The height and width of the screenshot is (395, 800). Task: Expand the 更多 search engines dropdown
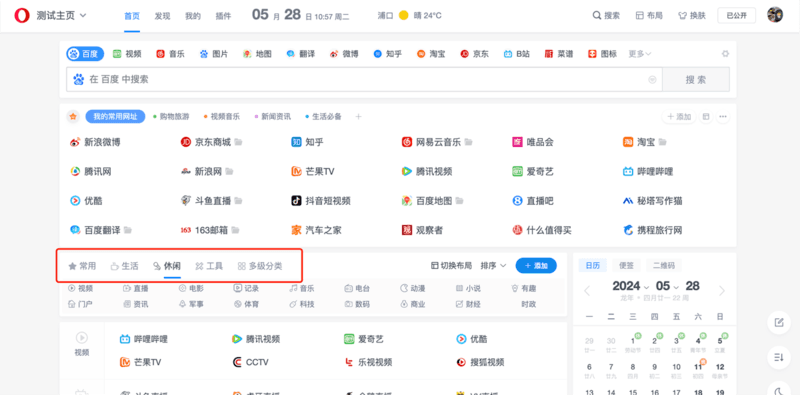coord(640,54)
